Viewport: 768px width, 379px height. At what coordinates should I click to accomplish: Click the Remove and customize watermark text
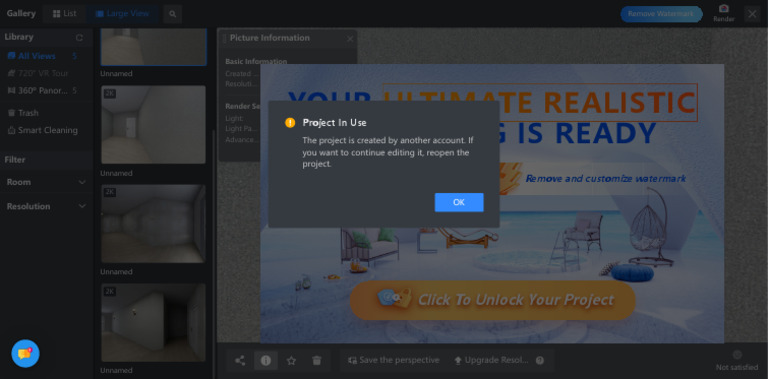pyautogui.click(x=605, y=178)
